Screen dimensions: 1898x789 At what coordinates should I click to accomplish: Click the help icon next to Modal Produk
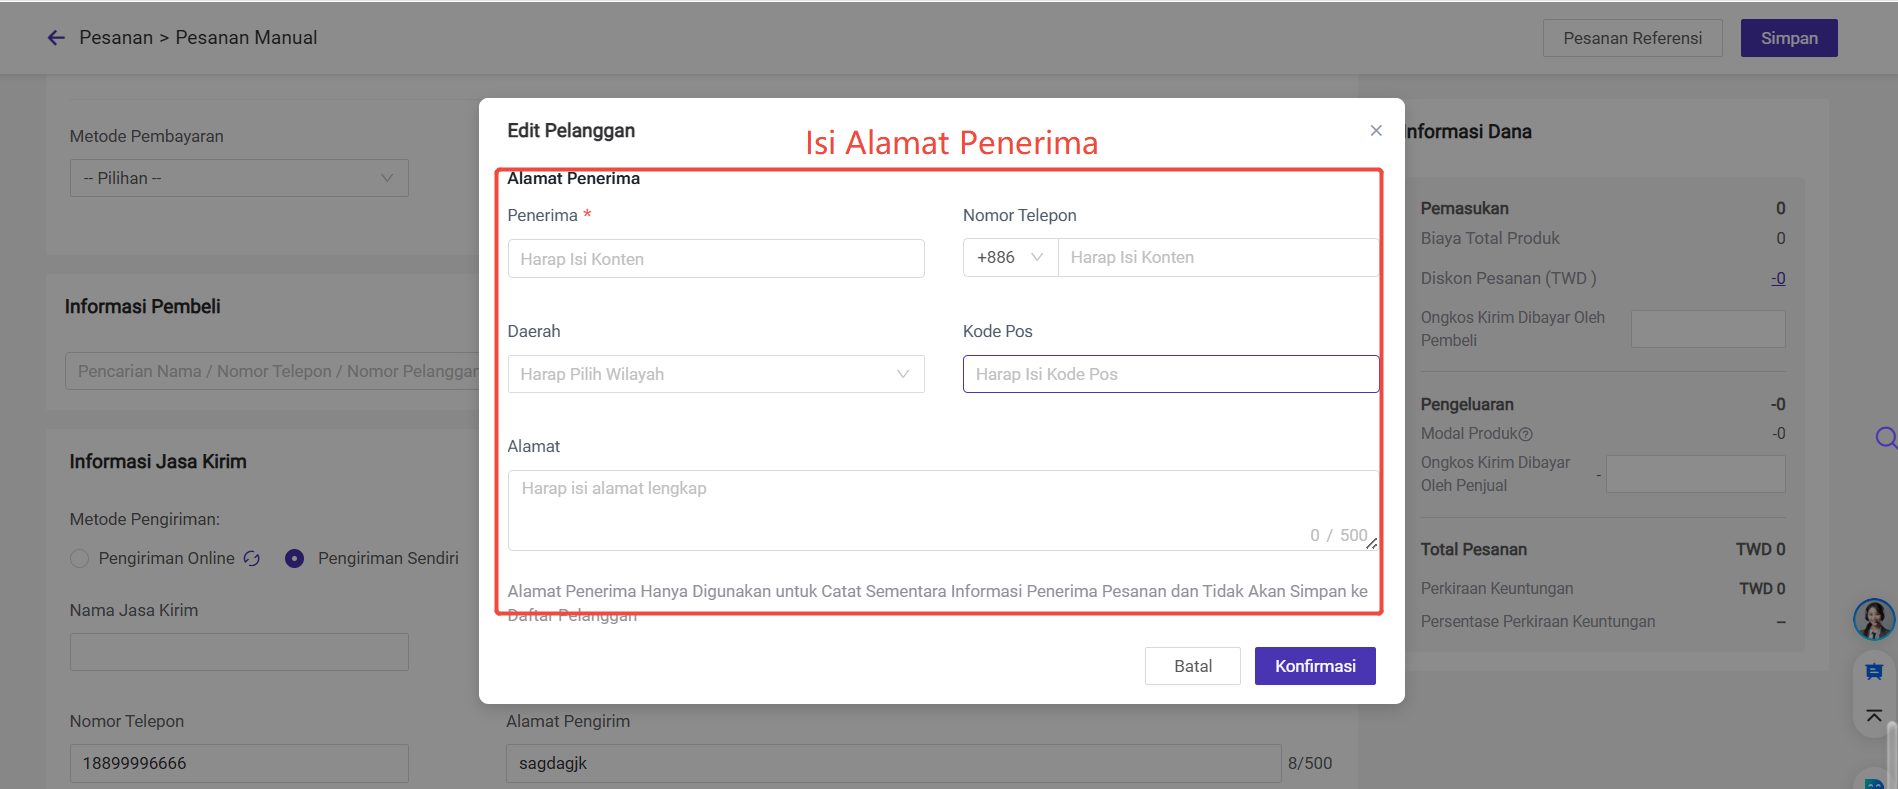pyautogui.click(x=1526, y=434)
